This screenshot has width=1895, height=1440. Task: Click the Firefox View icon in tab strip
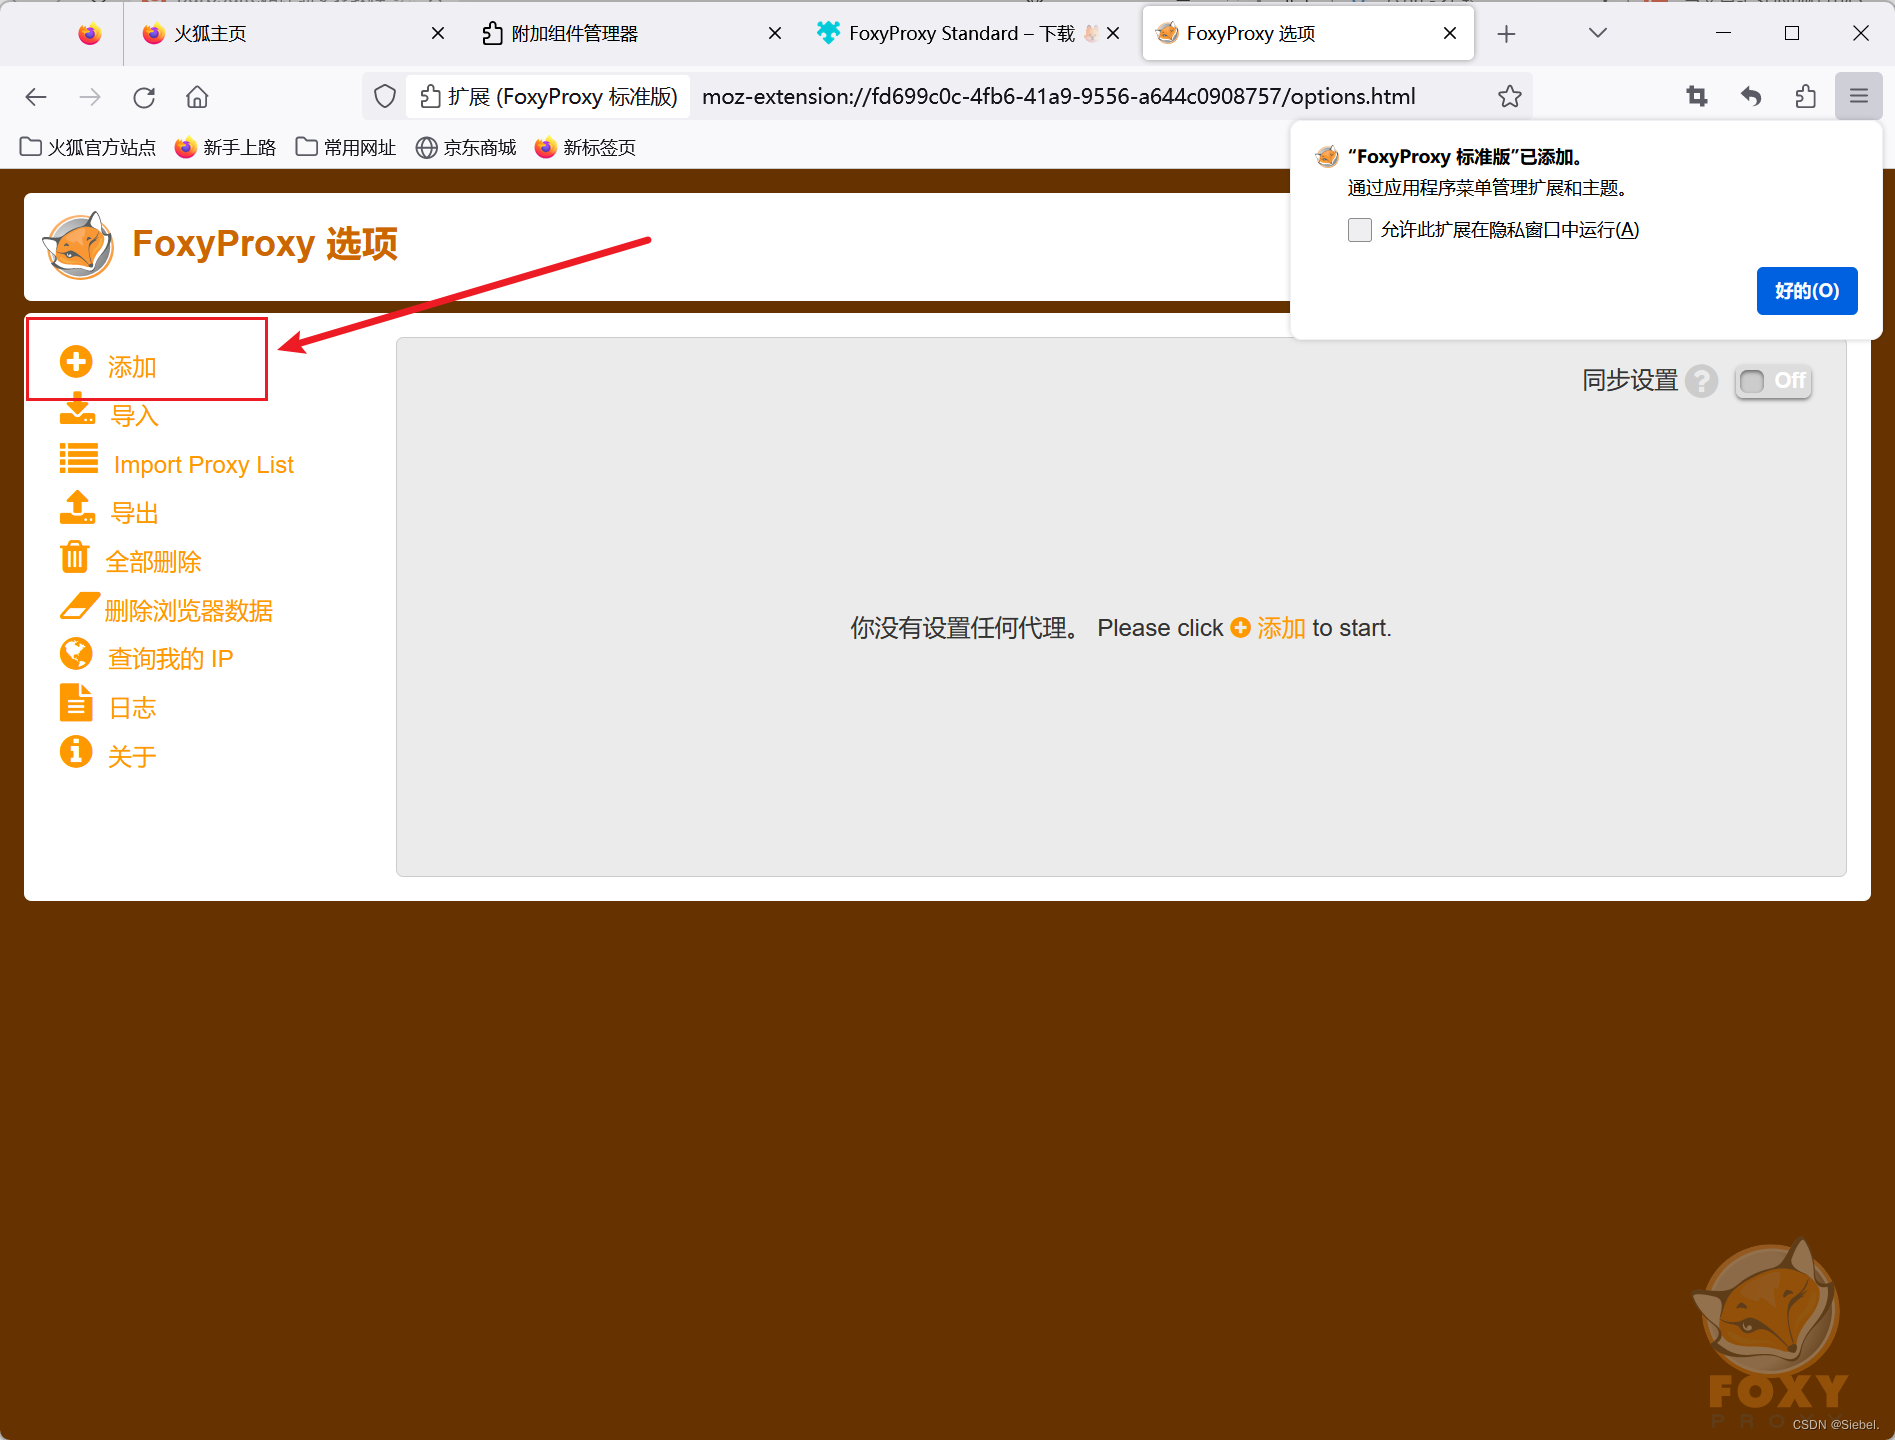click(x=90, y=34)
